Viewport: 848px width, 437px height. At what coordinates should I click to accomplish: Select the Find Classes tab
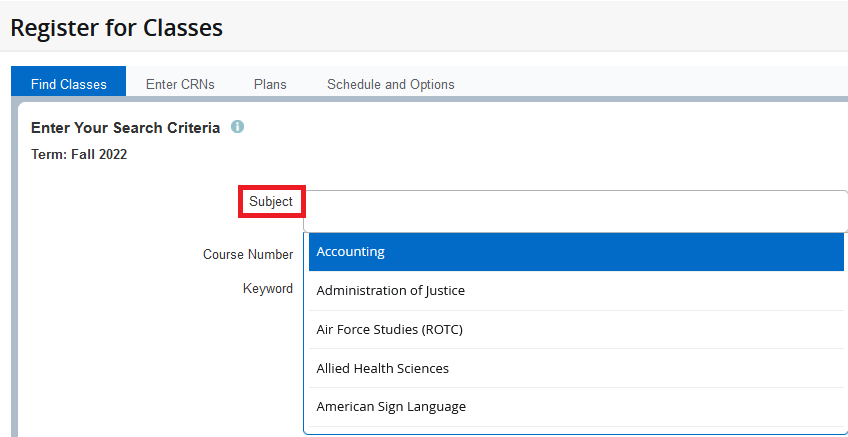click(69, 82)
